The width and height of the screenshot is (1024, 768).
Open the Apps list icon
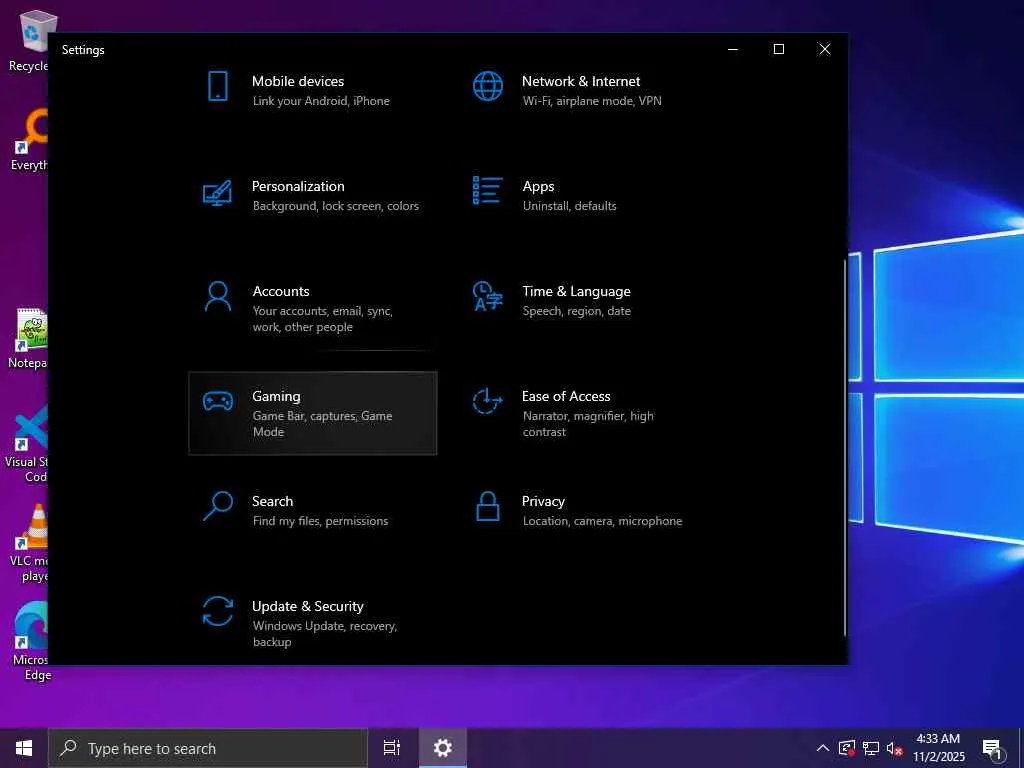point(487,191)
